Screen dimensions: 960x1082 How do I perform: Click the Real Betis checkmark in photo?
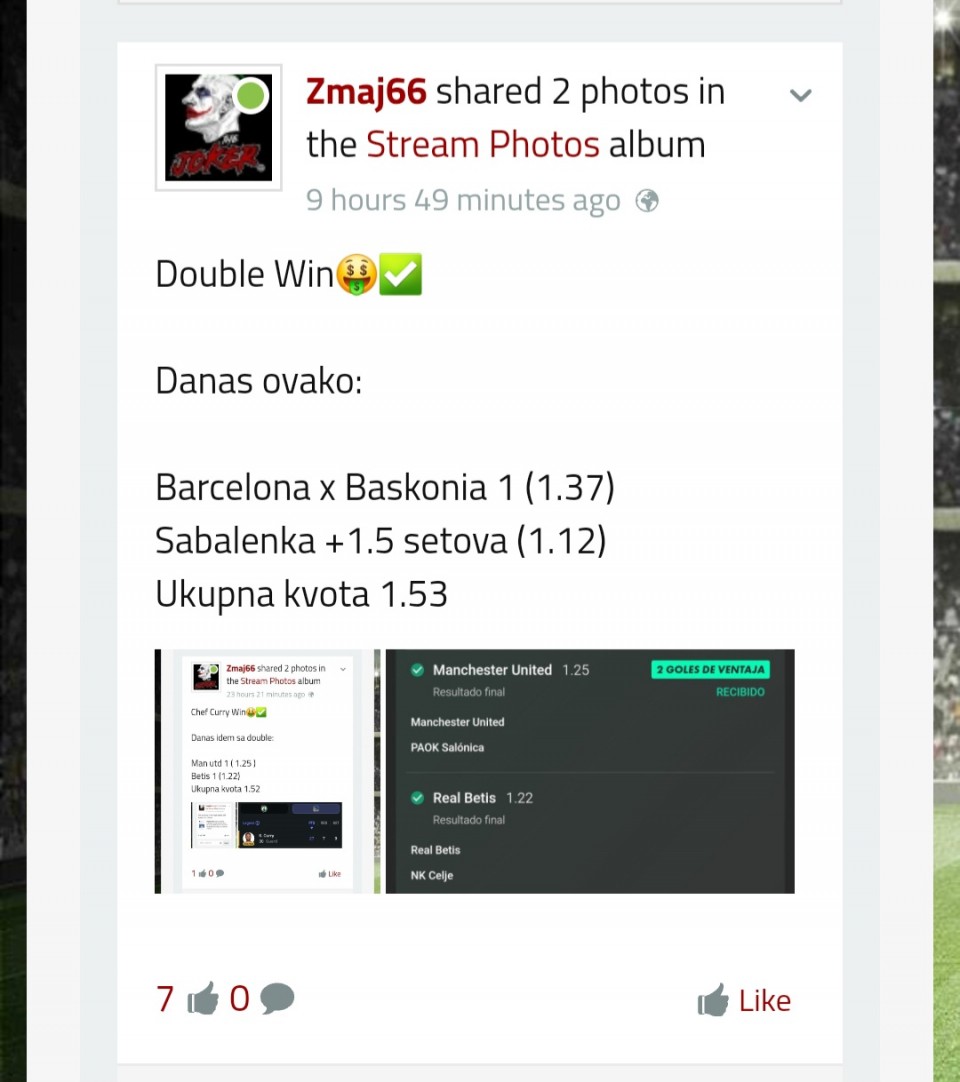[417, 798]
